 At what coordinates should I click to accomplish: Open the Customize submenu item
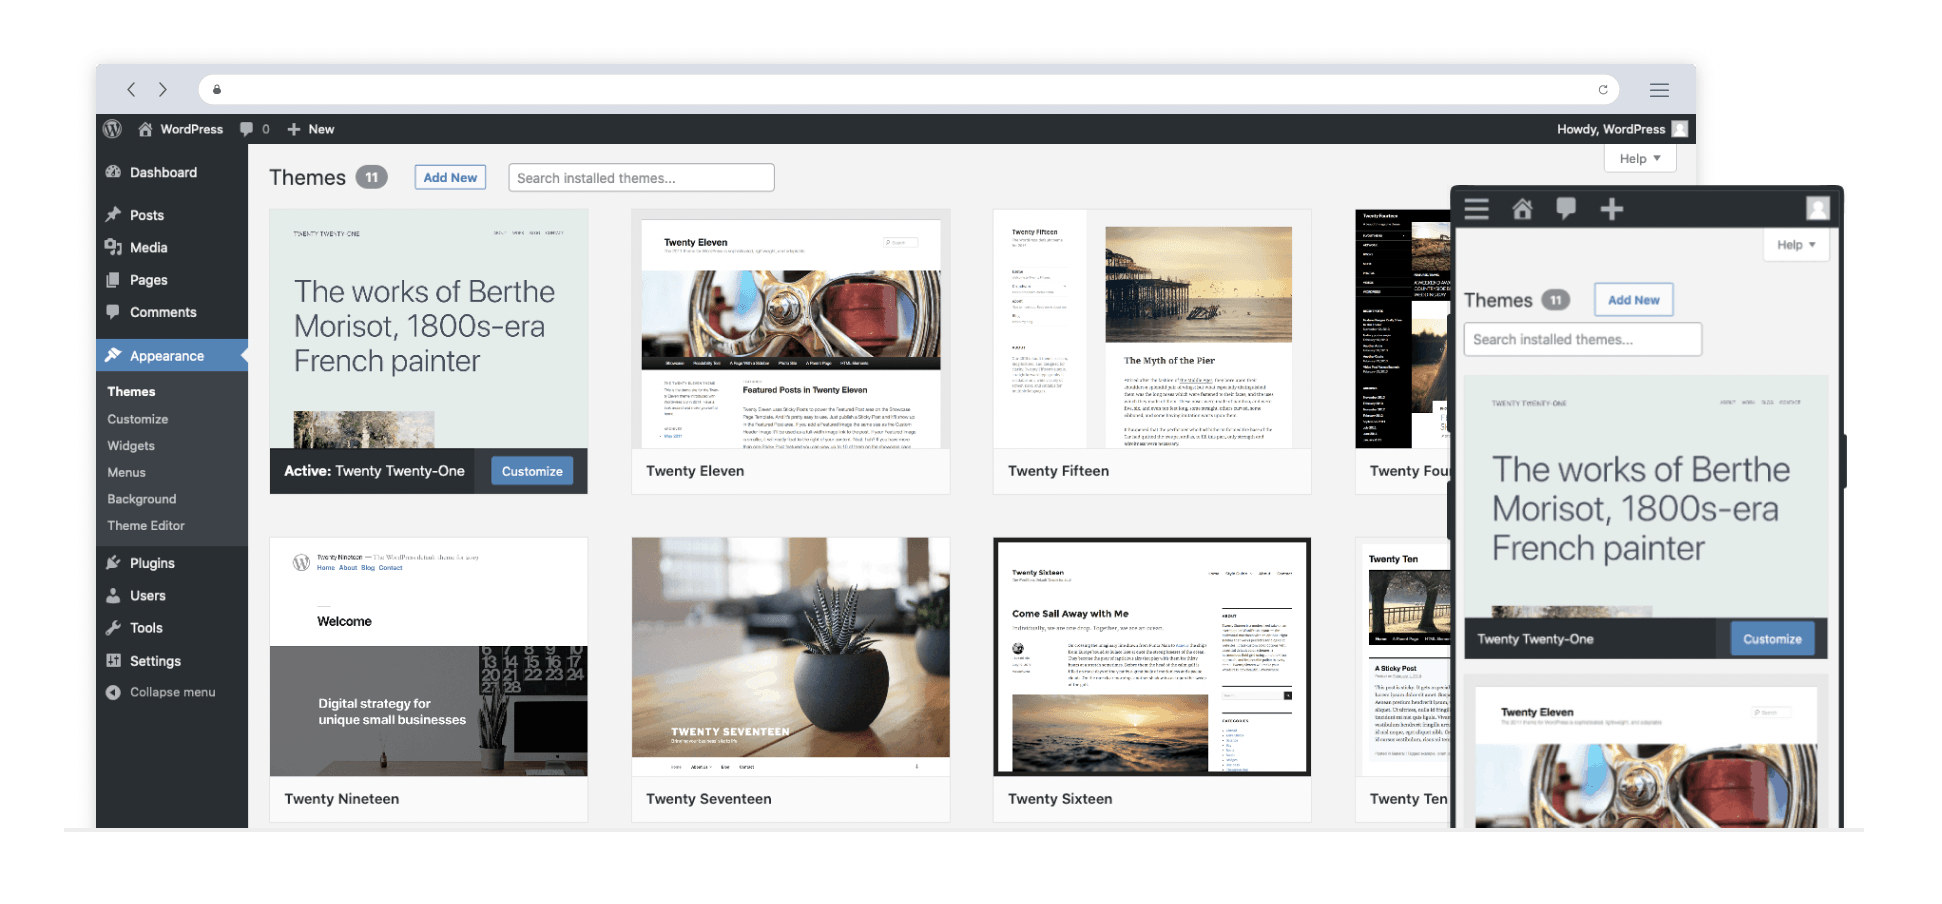click(x=138, y=419)
